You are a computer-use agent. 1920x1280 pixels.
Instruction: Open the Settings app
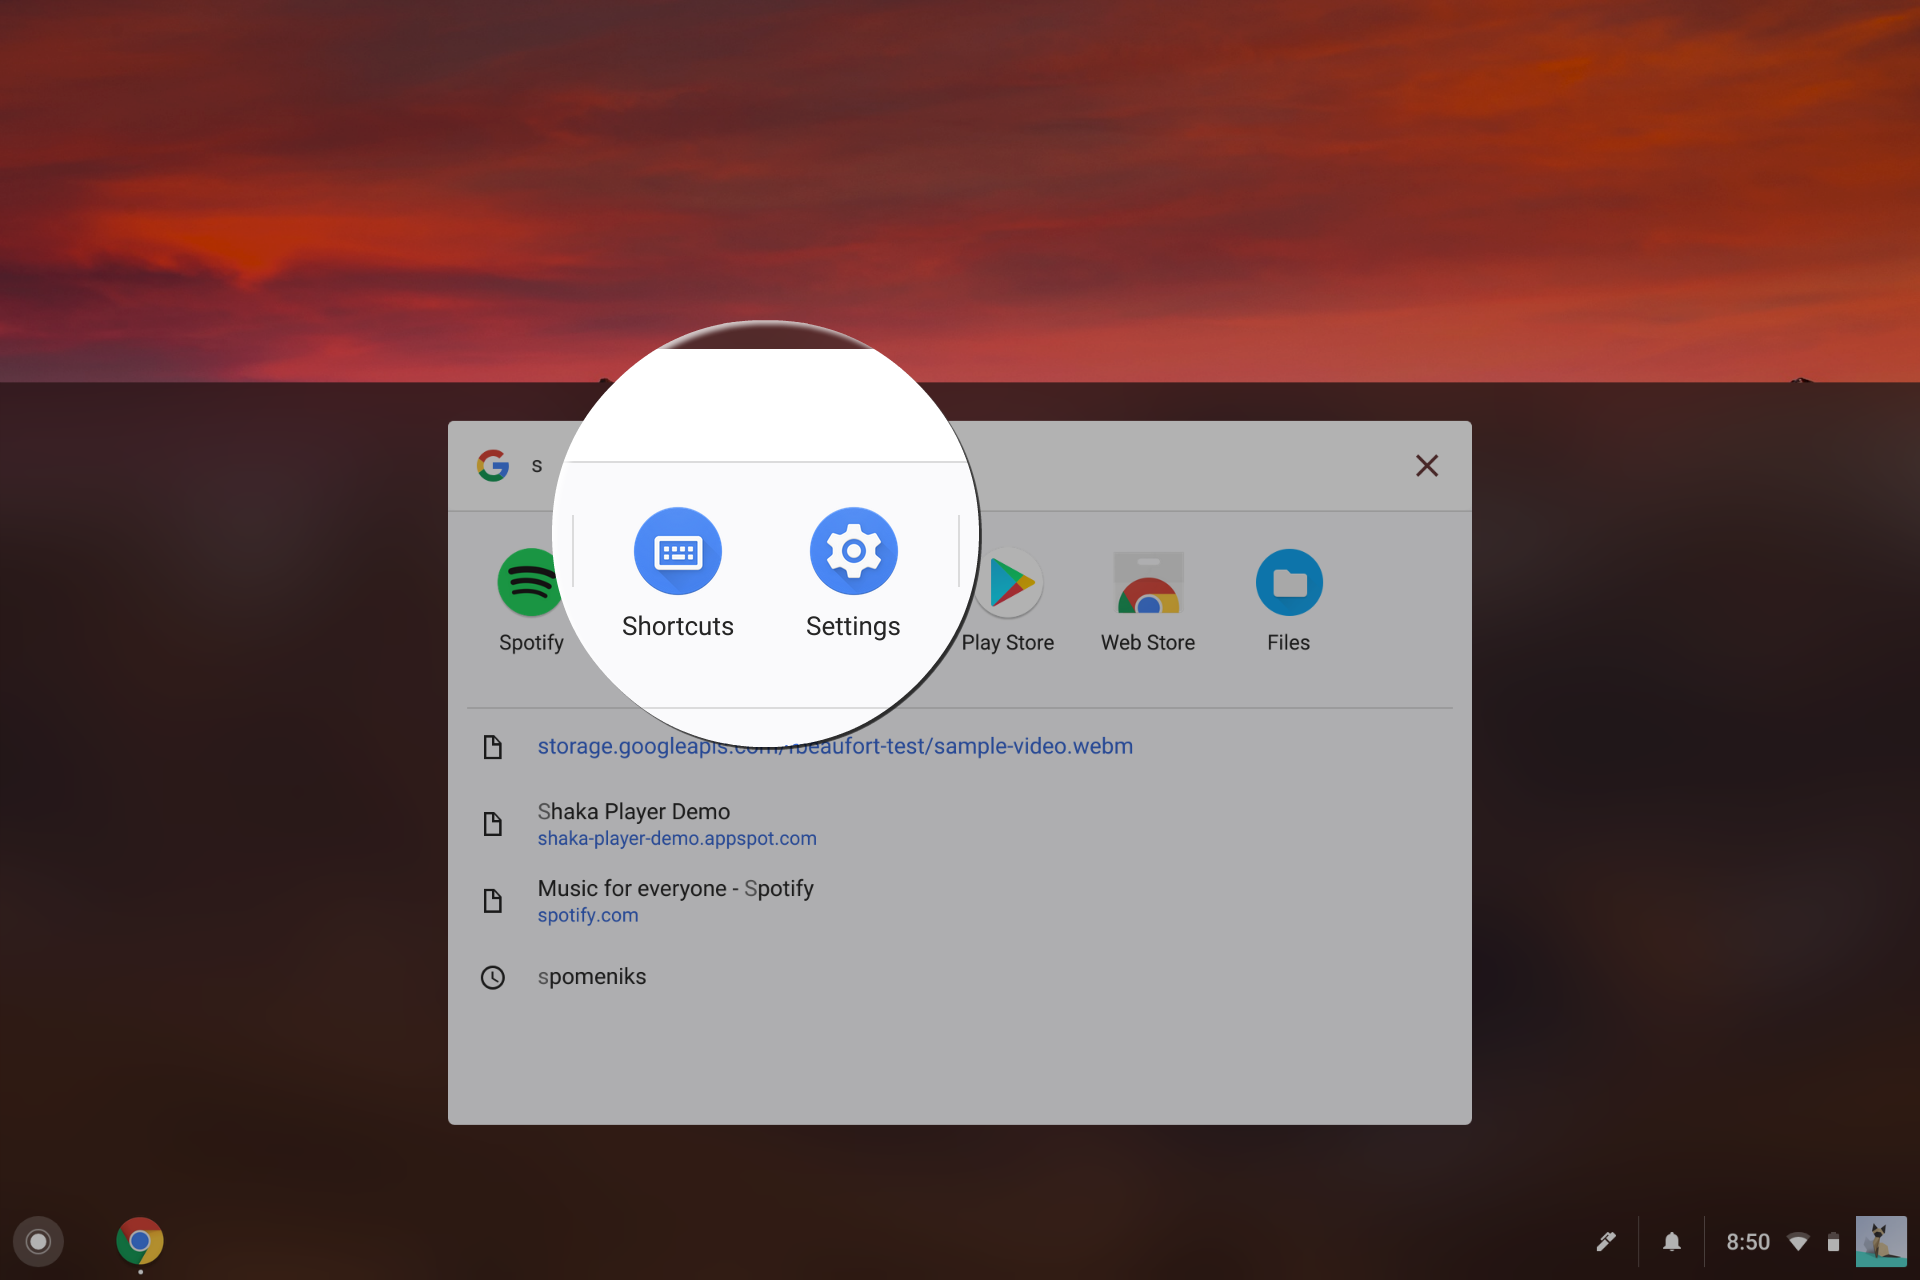tap(853, 551)
